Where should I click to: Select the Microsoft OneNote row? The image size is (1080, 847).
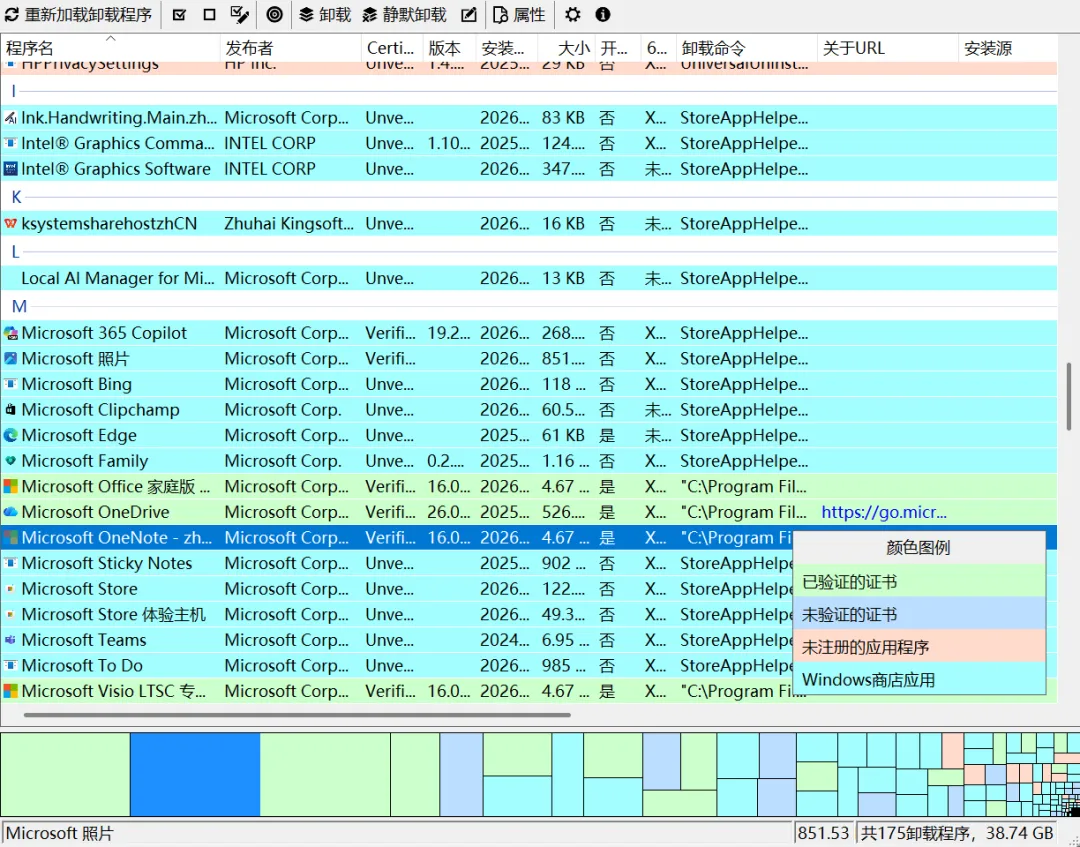[x=396, y=537]
